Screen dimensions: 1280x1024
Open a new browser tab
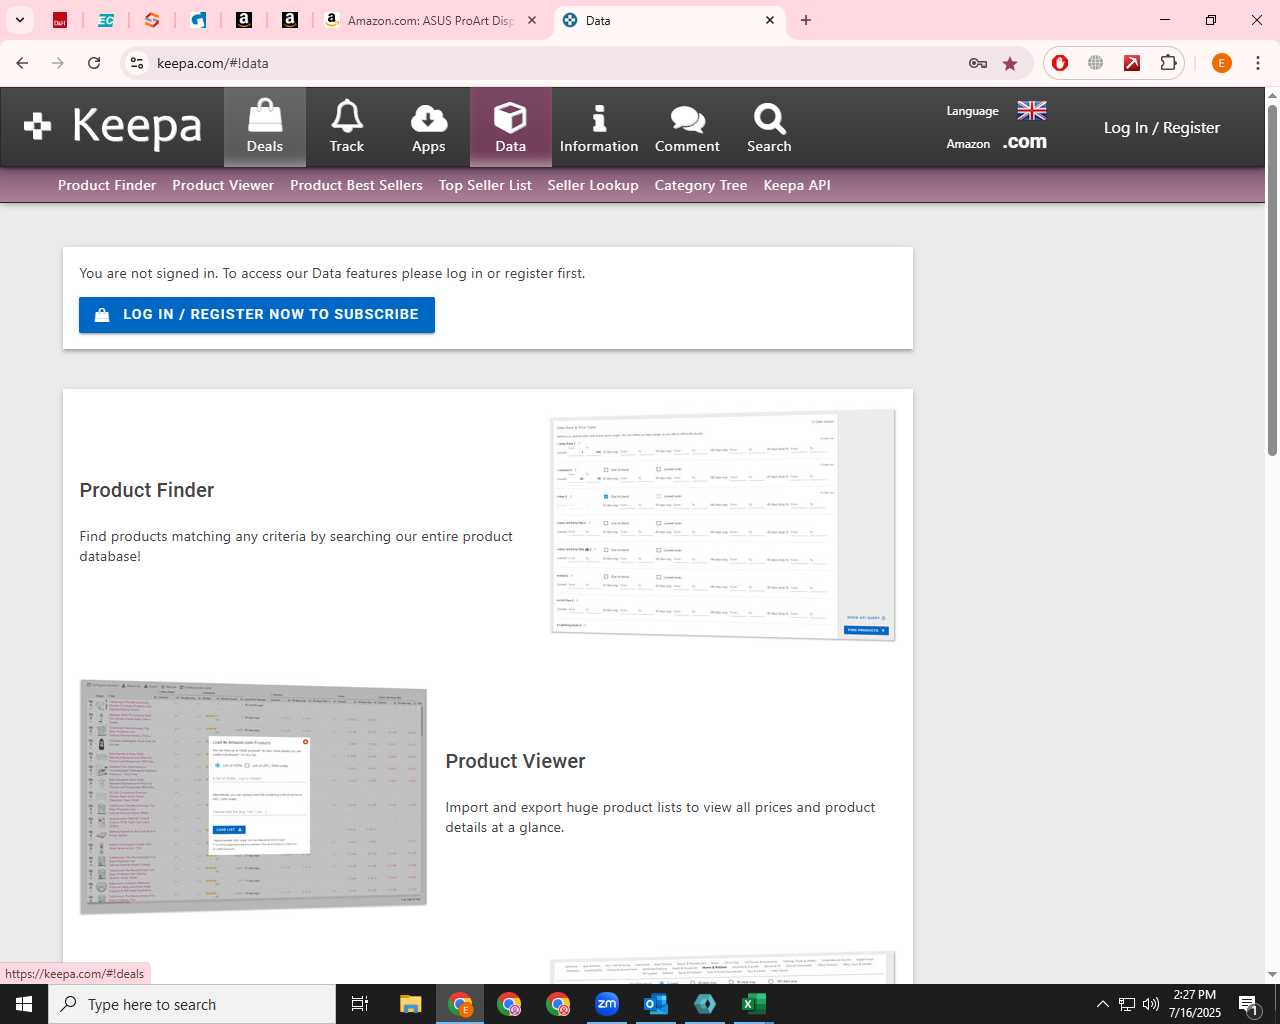pyautogui.click(x=806, y=20)
